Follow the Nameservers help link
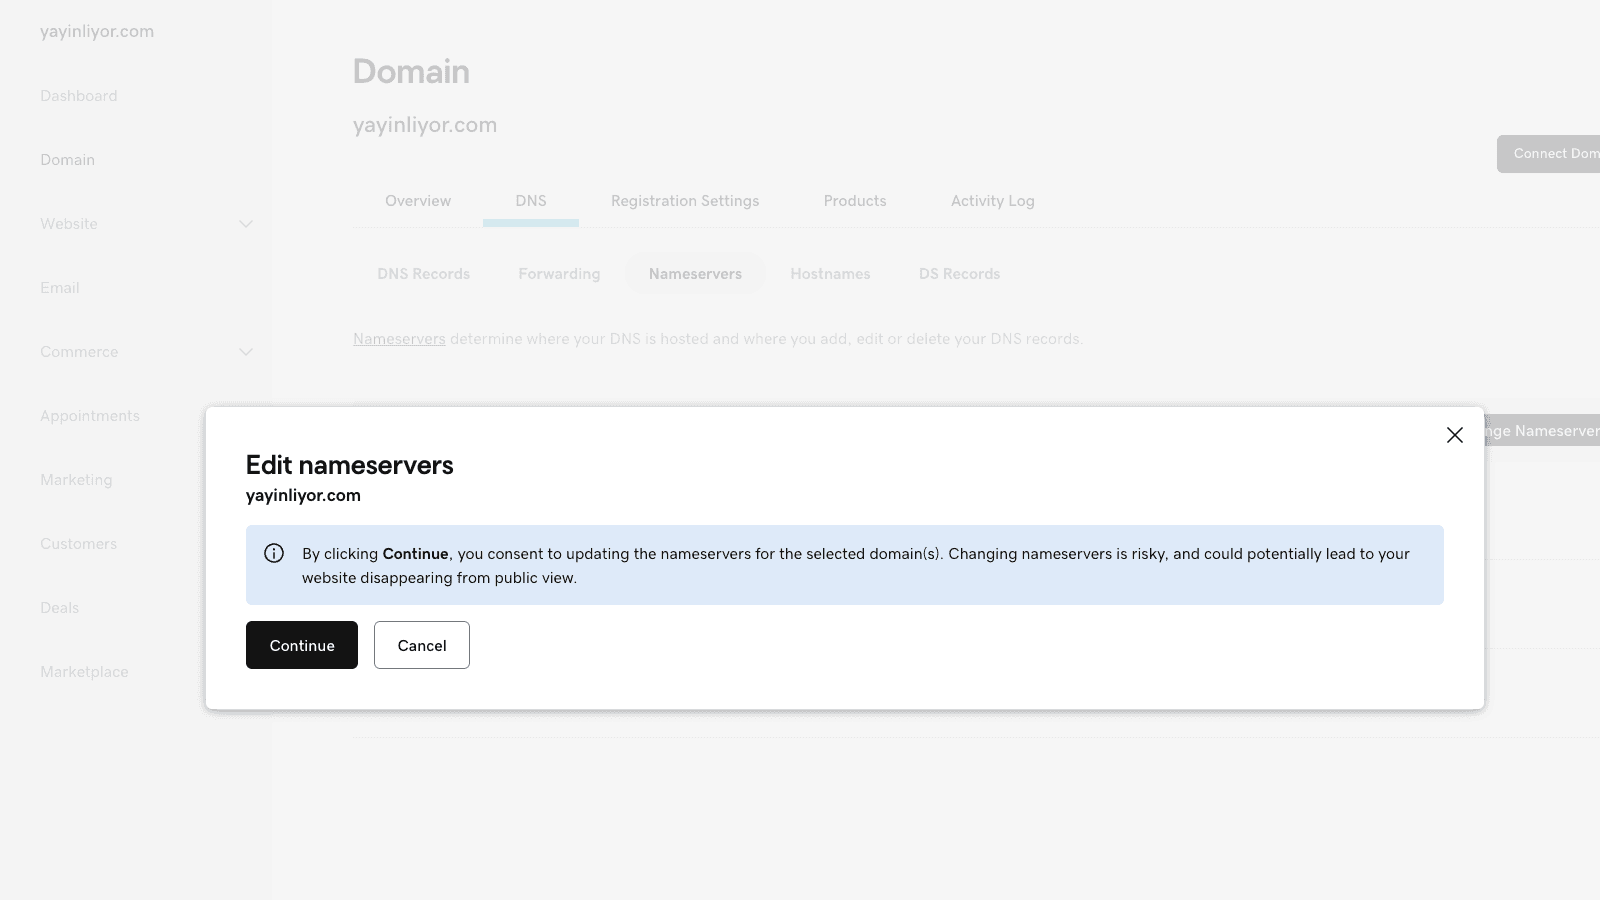 click(x=399, y=339)
